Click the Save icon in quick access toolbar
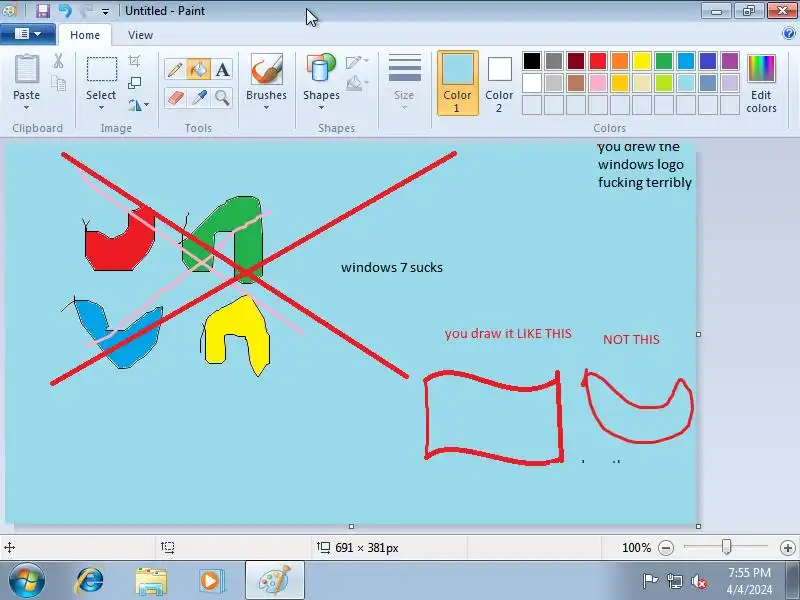Viewport: 800px width, 600px height. 43,11
